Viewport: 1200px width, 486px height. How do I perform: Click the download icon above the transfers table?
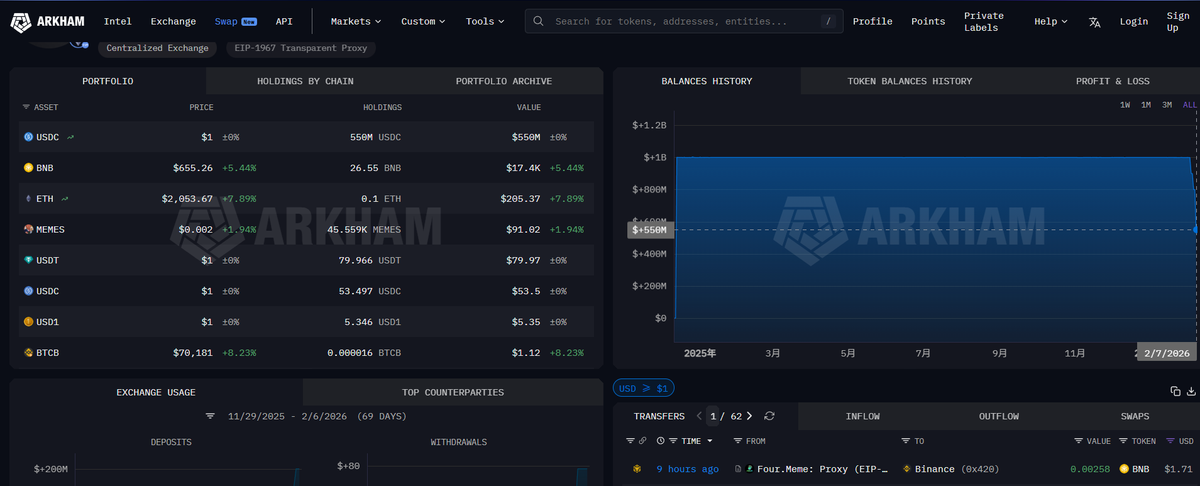(x=1191, y=391)
